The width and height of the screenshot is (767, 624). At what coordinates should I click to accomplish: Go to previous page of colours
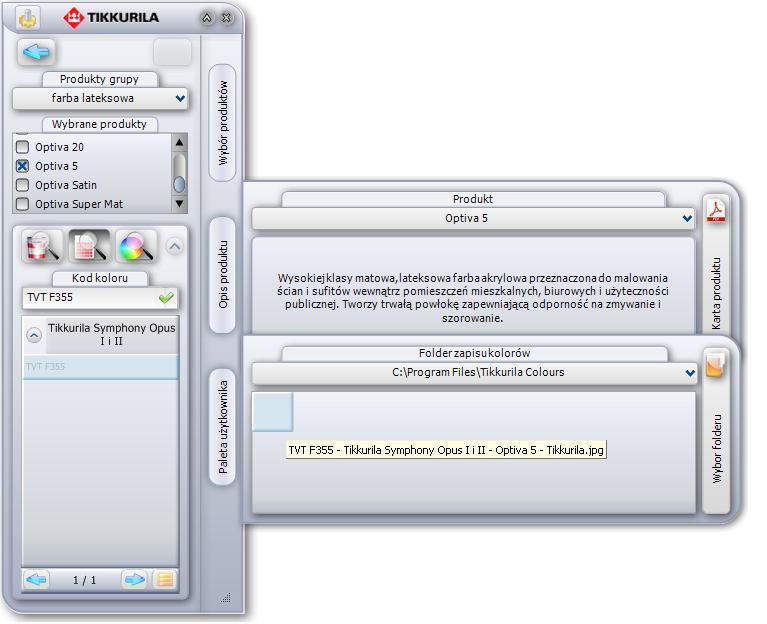click(x=36, y=580)
